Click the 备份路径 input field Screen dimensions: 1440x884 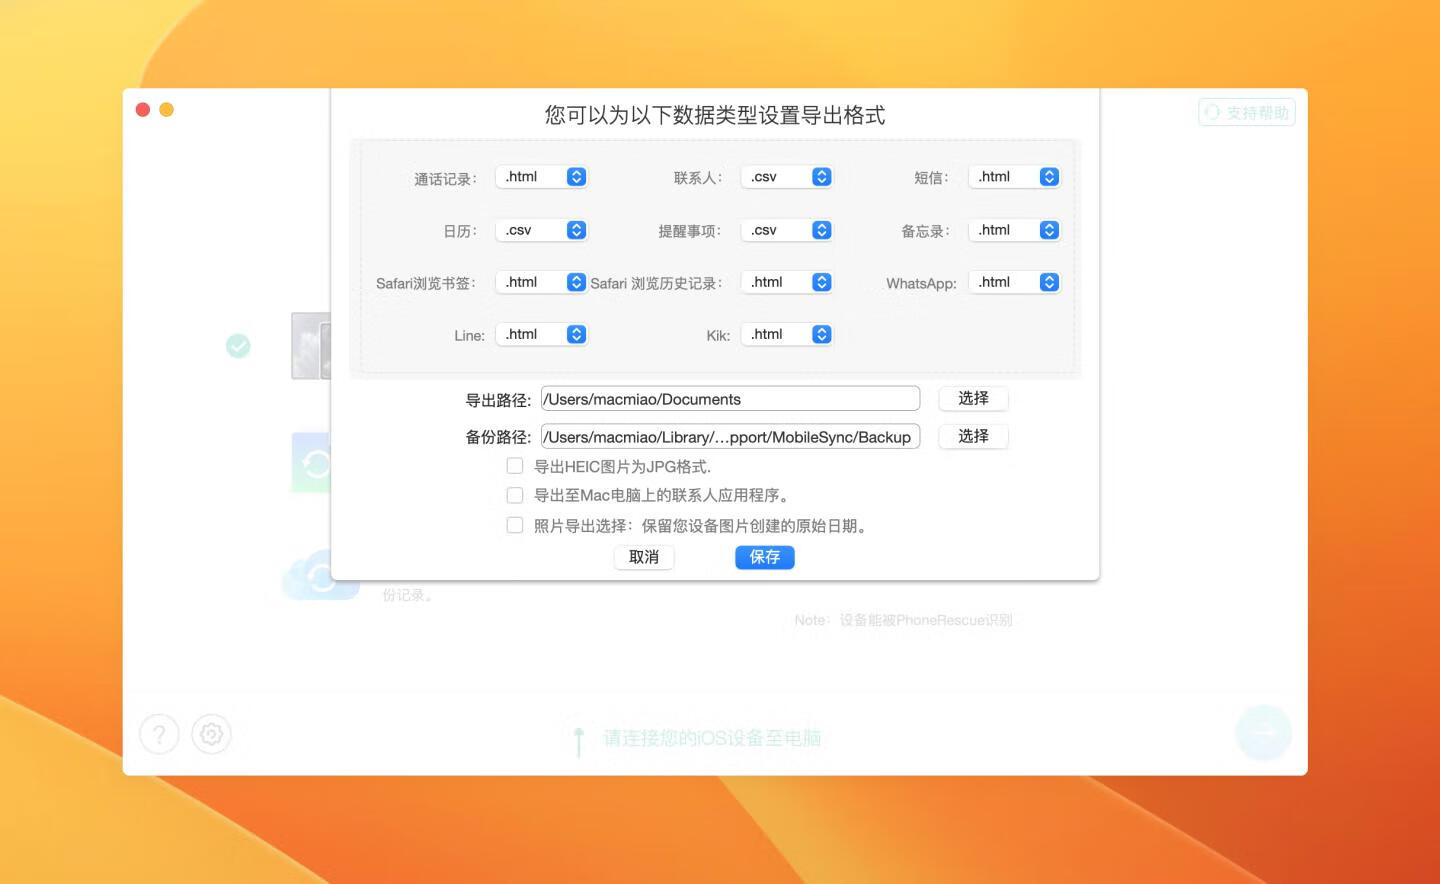coord(730,437)
